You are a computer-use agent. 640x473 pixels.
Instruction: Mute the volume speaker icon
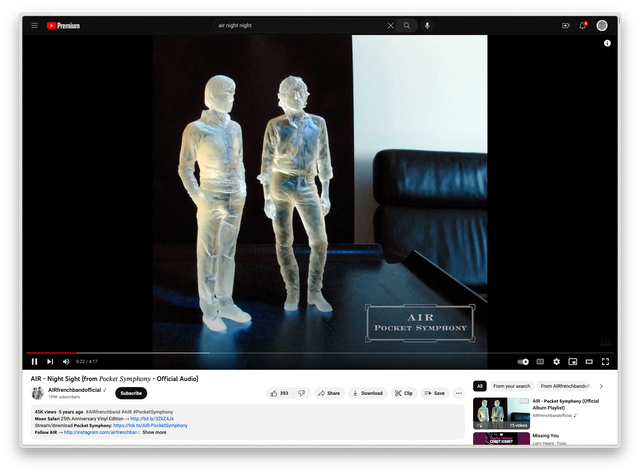[x=66, y=362]
